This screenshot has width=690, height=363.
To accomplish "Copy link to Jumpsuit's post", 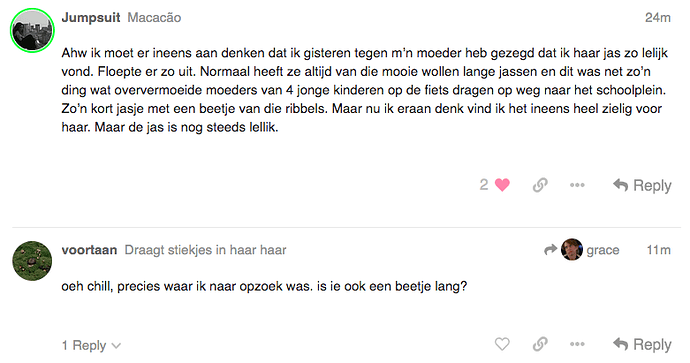I will coord(540,185).
